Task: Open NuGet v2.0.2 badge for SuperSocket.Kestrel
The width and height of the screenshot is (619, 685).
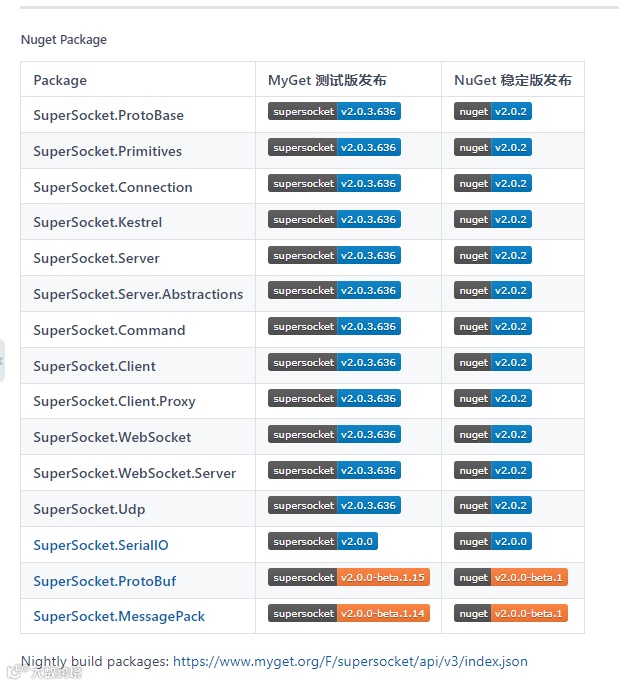Action: tap(492, 220)
